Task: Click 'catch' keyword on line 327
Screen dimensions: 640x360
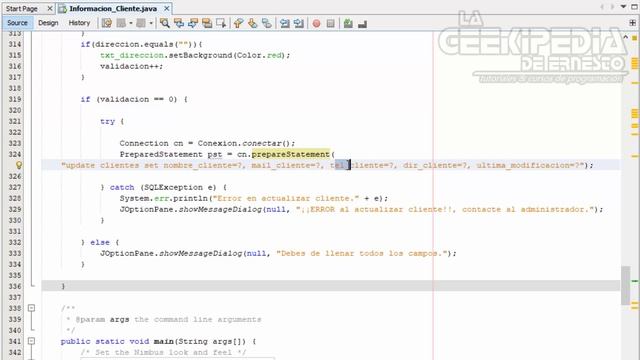Action: [122, 187]
